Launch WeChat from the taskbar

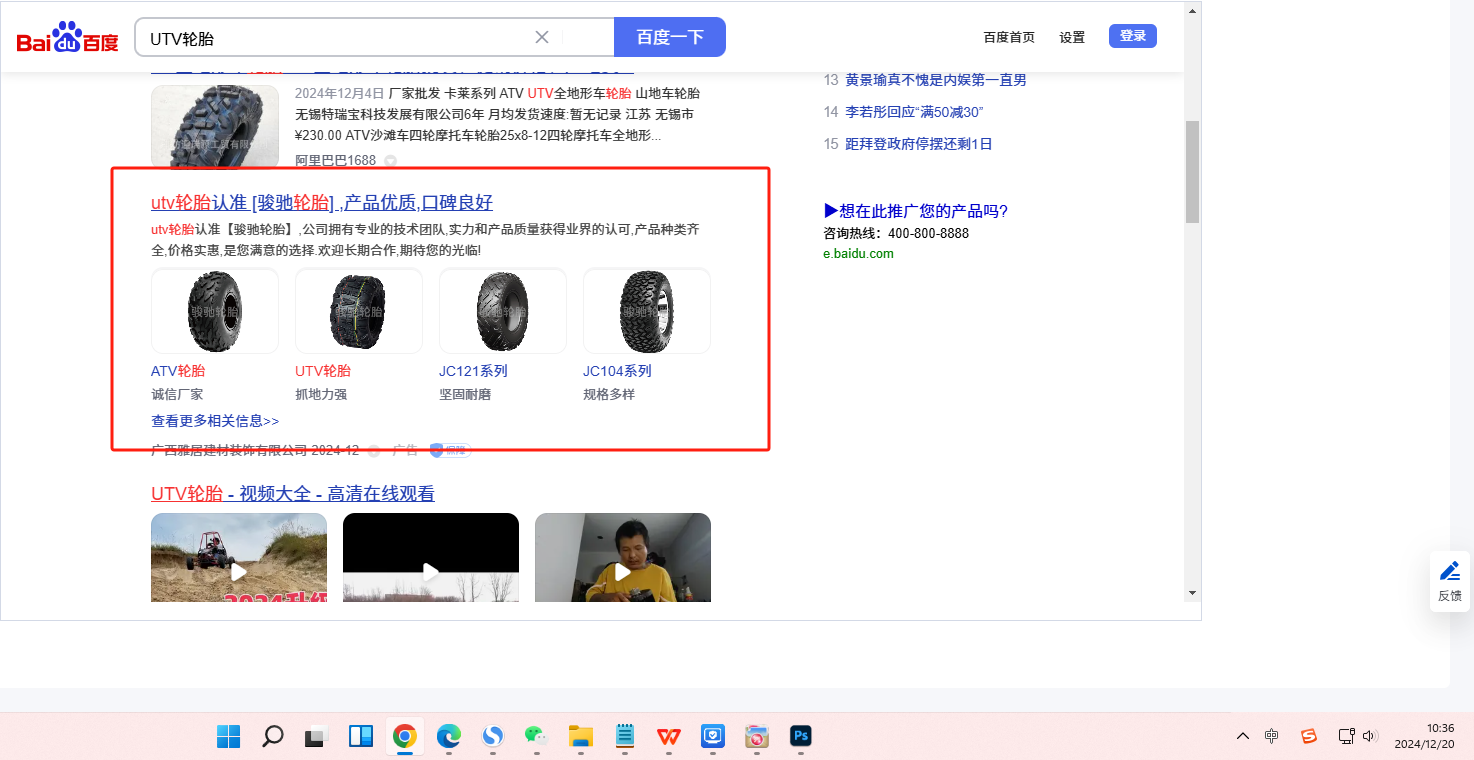536,737
